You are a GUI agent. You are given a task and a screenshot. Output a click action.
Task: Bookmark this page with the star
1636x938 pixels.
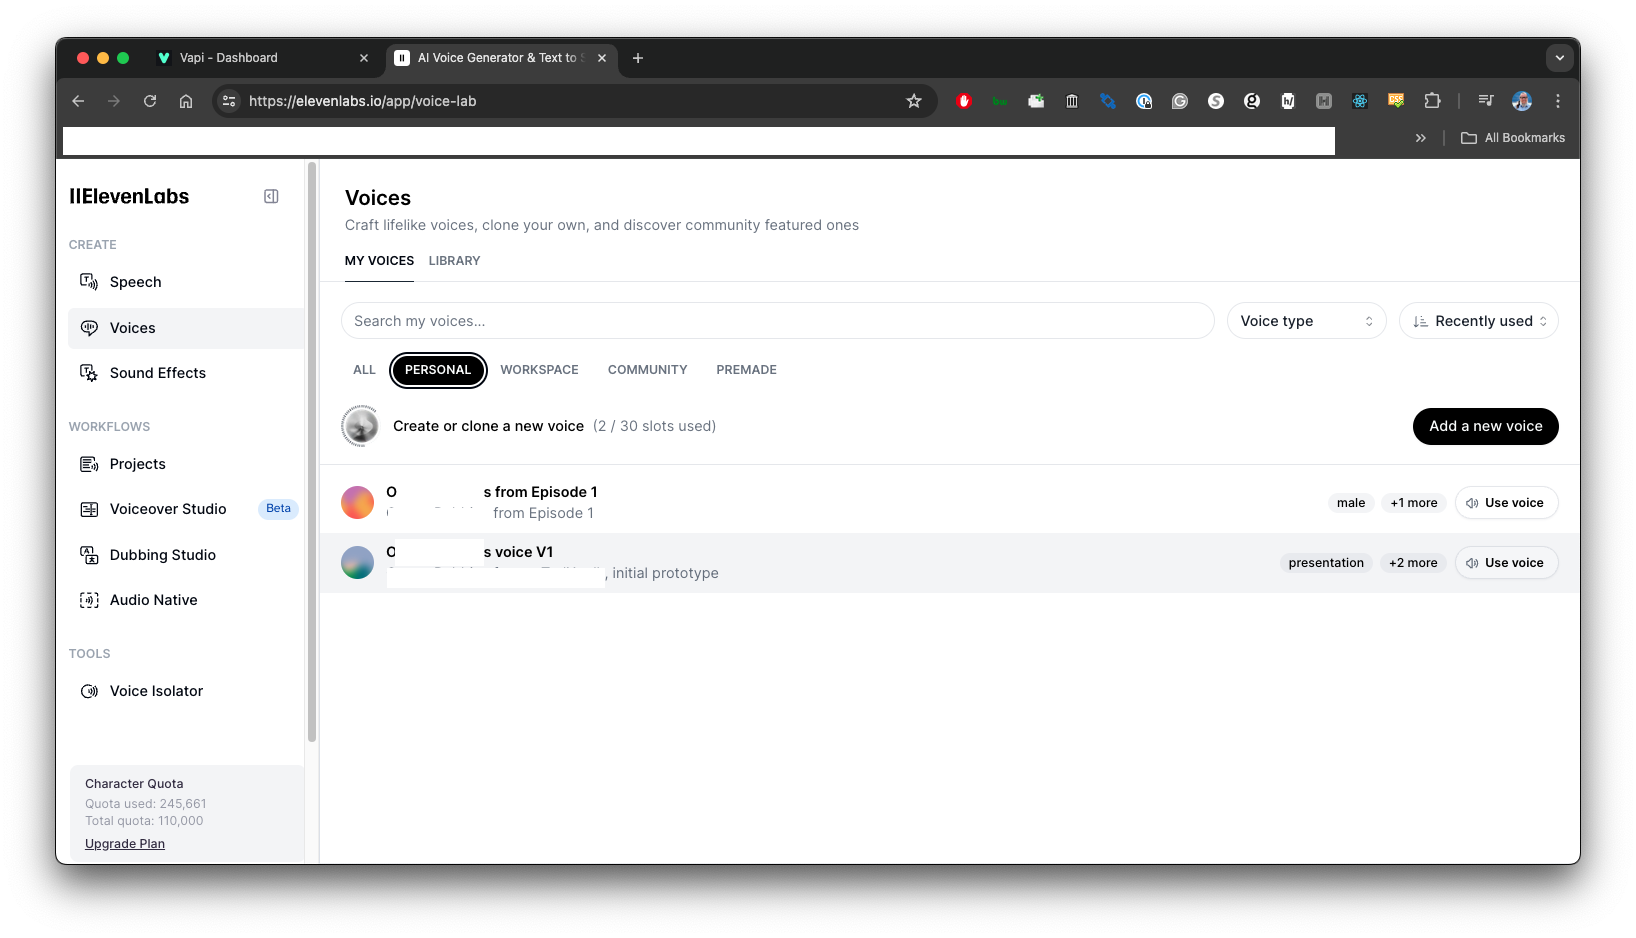(x=914, y=101)
